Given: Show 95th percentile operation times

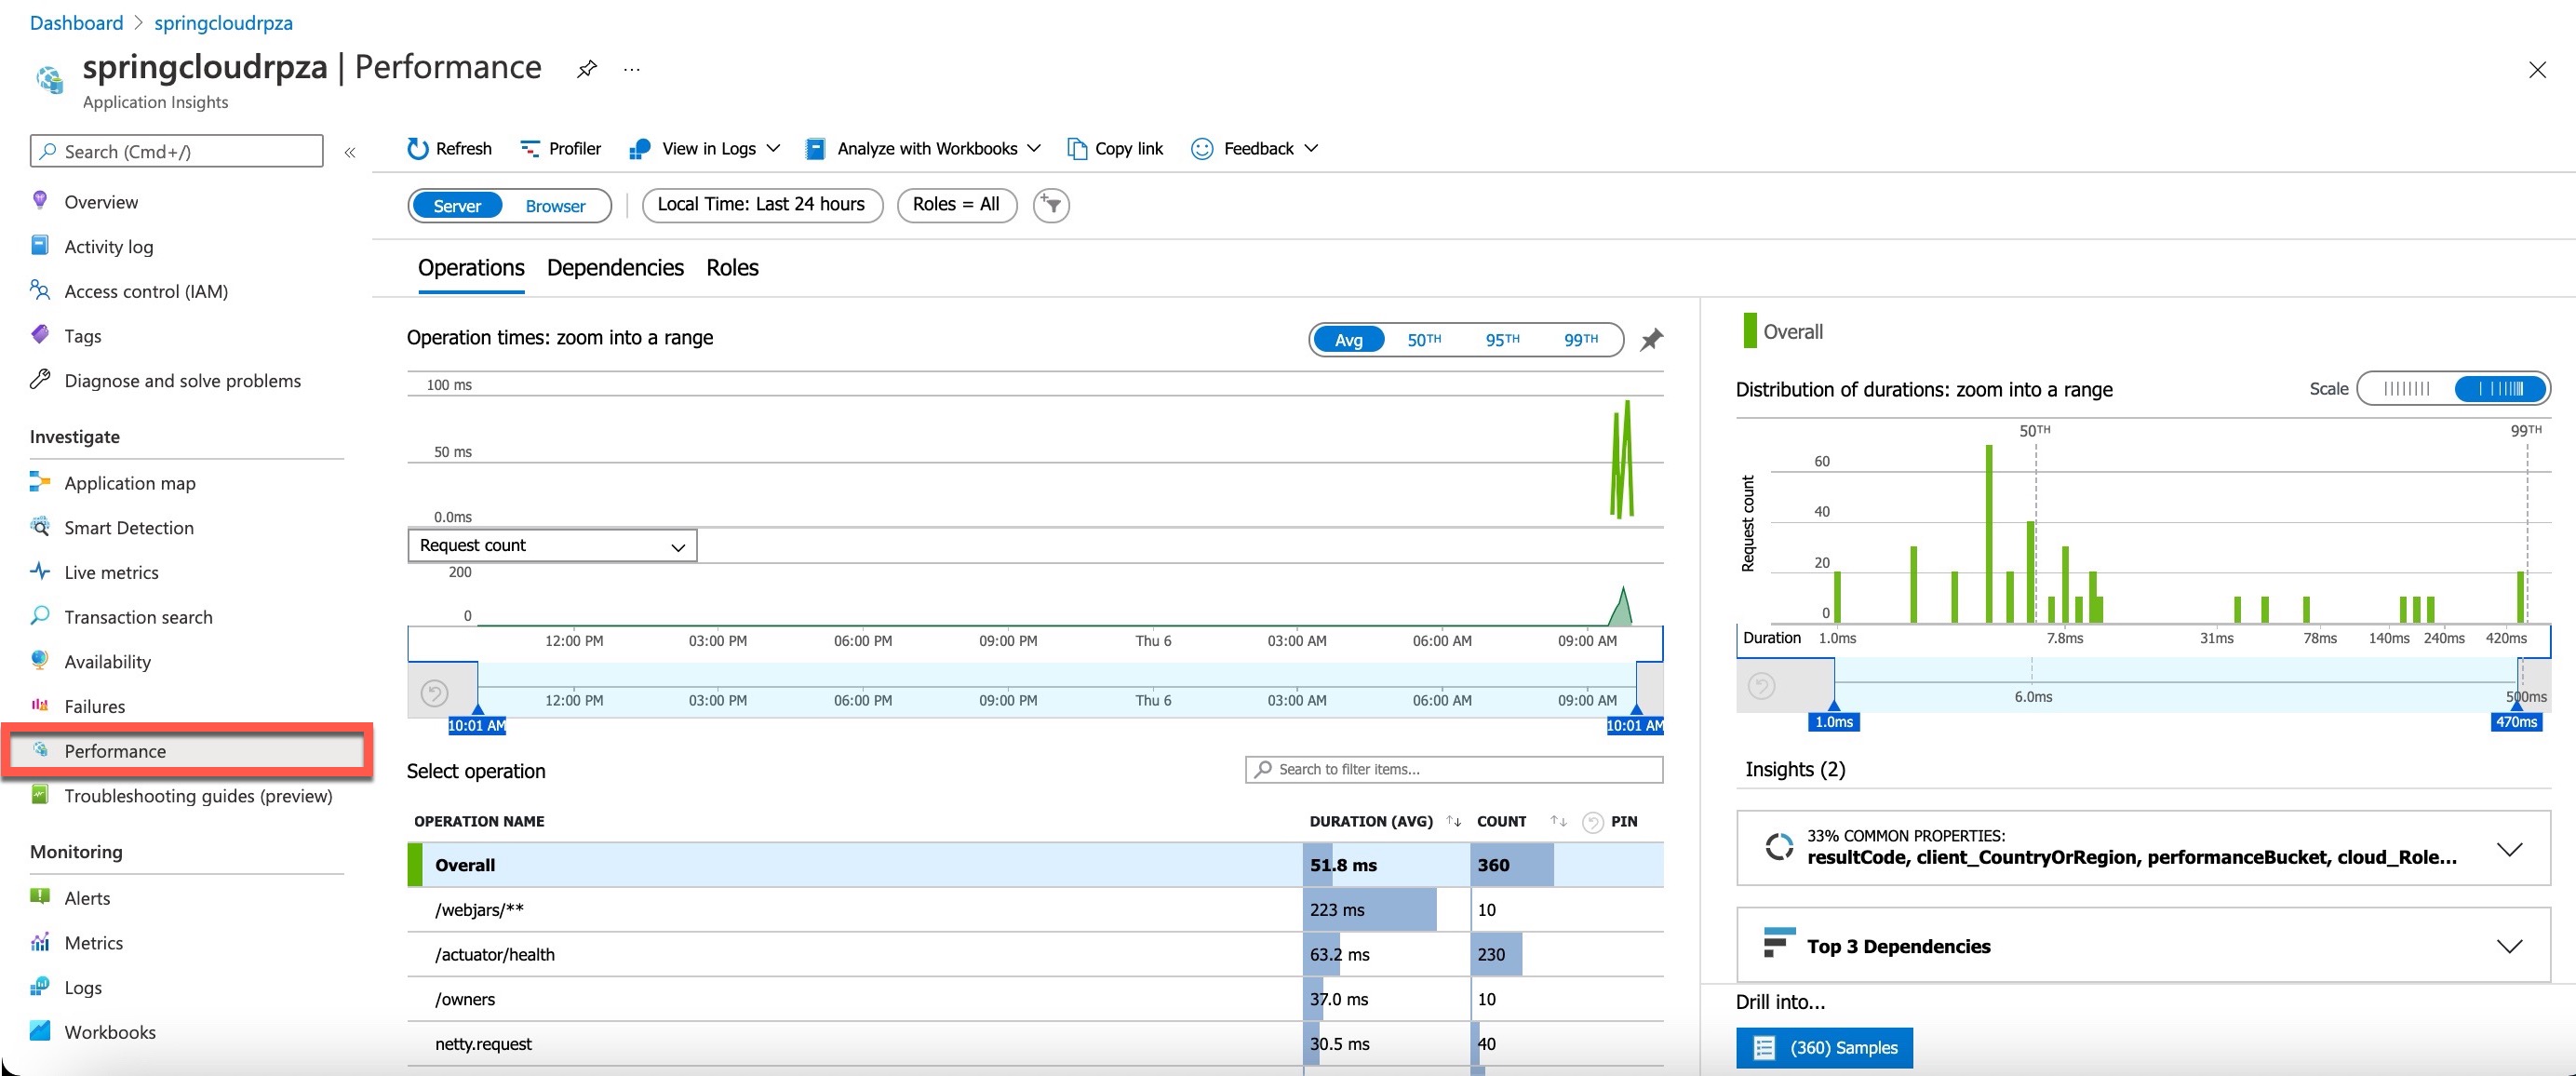Looking at the screenshot, I should [1502, 339].
